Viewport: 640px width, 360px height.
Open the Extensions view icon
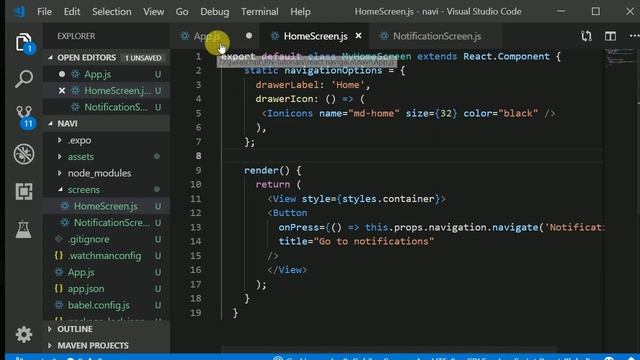(24, 191)
